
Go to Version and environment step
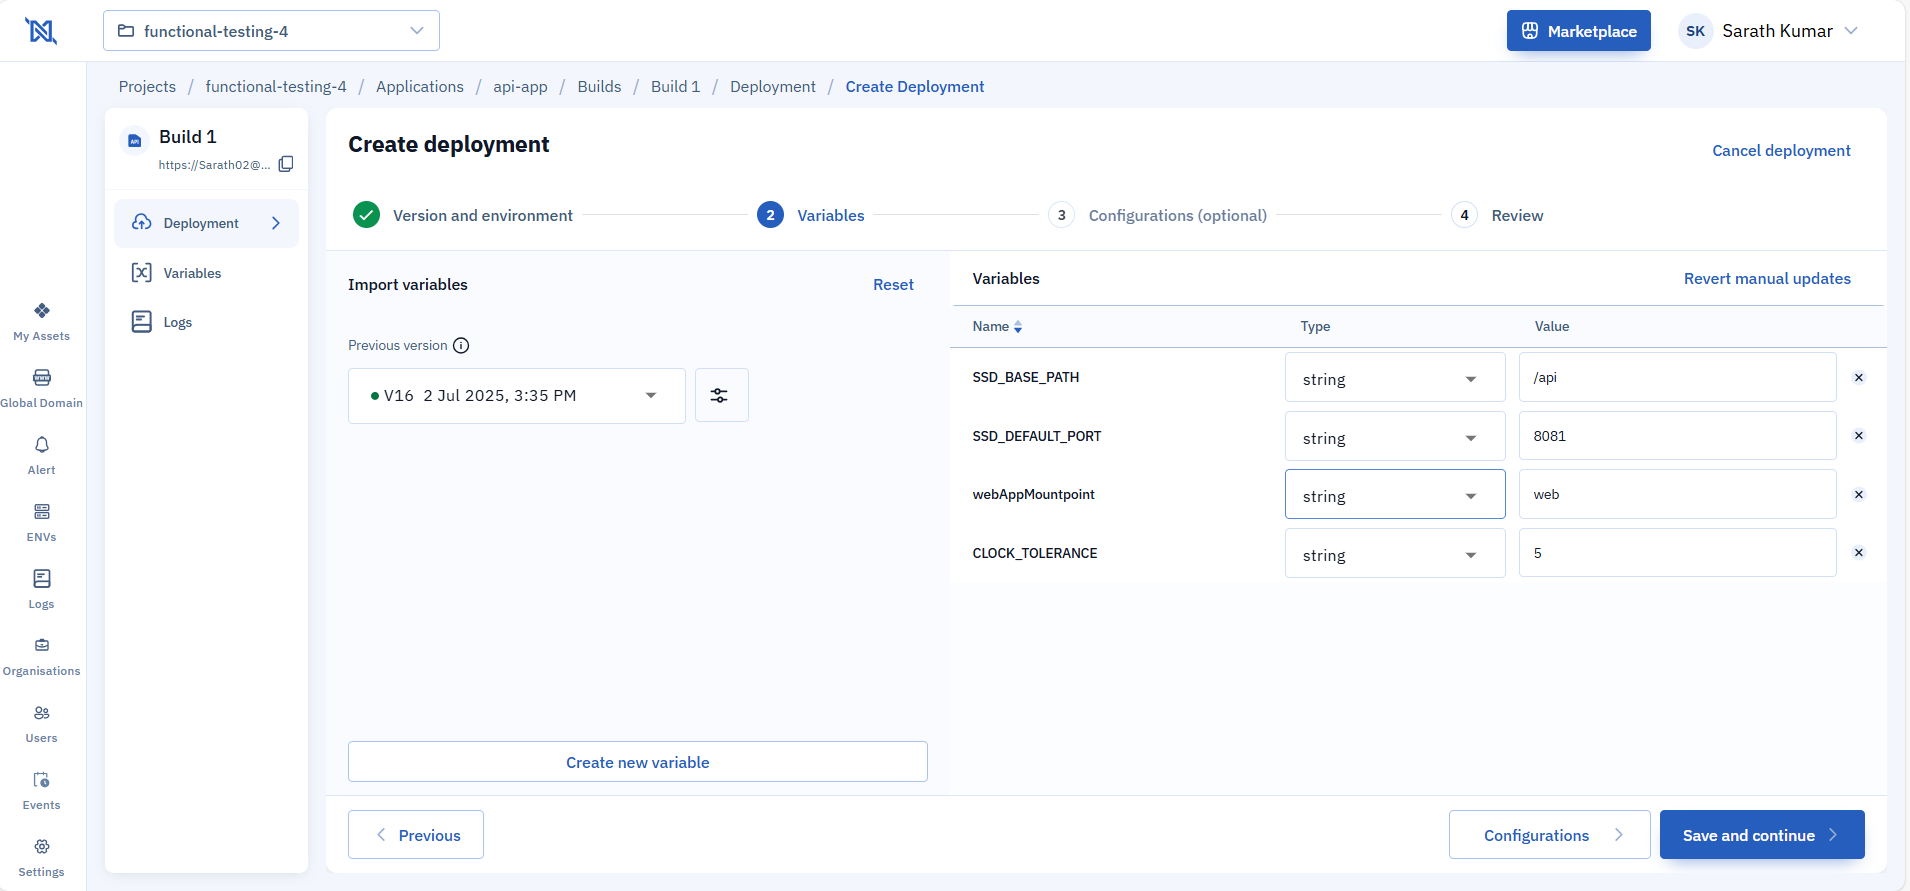pyautogui.click(x=463, y=215)
